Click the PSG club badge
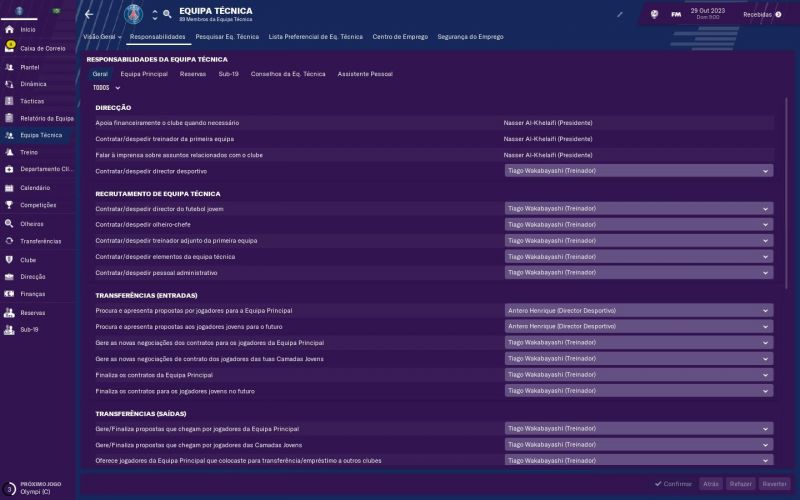The width and height of the screenshot is (800, 500). tap(134, 14)
